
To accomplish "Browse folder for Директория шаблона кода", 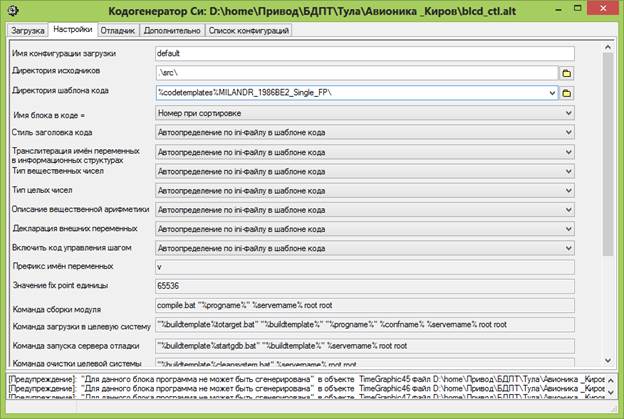I will (565, 94).
